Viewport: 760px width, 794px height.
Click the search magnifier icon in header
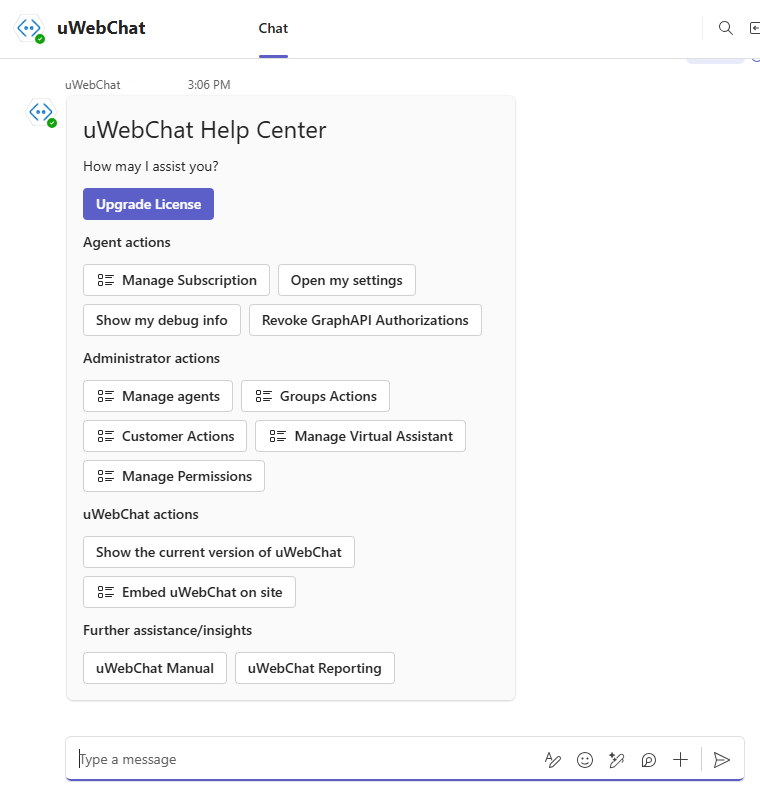pos(726,28)
